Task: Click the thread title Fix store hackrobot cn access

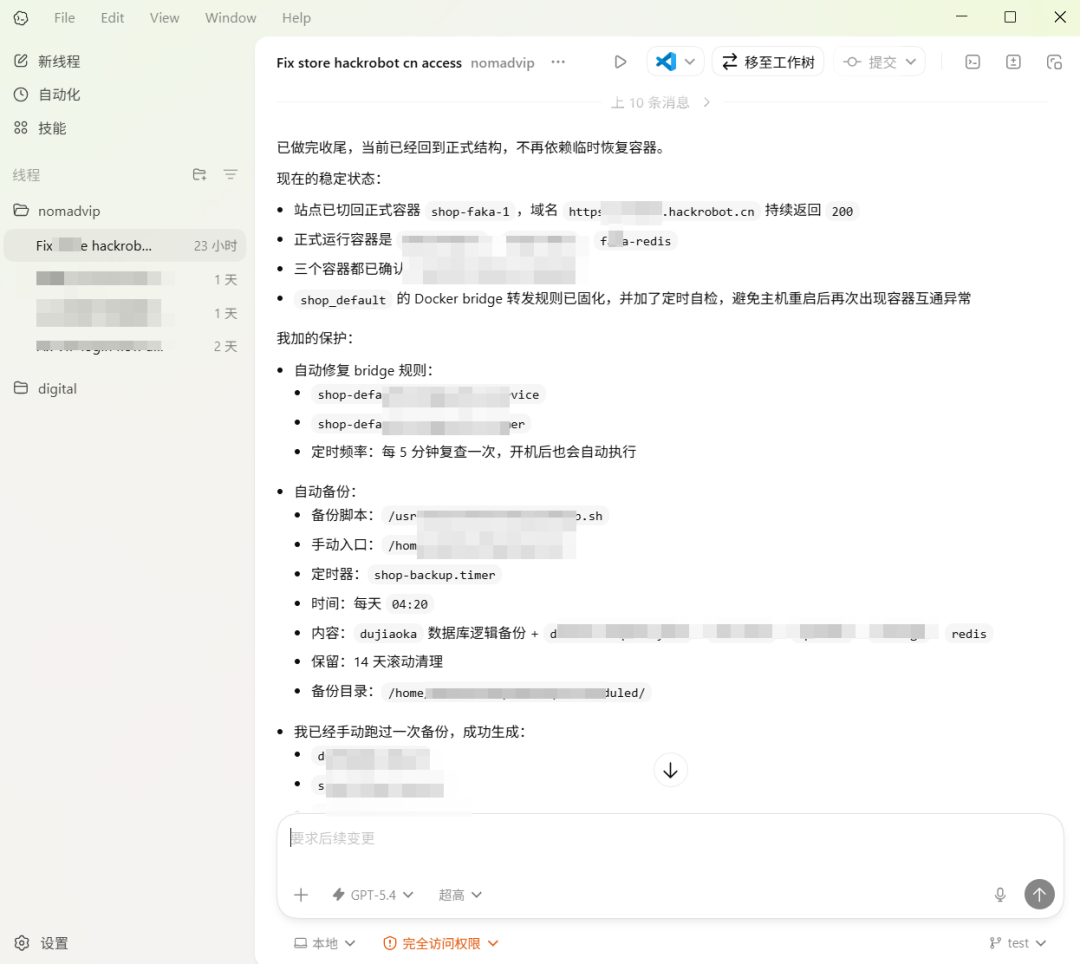Action: [369, 63]
